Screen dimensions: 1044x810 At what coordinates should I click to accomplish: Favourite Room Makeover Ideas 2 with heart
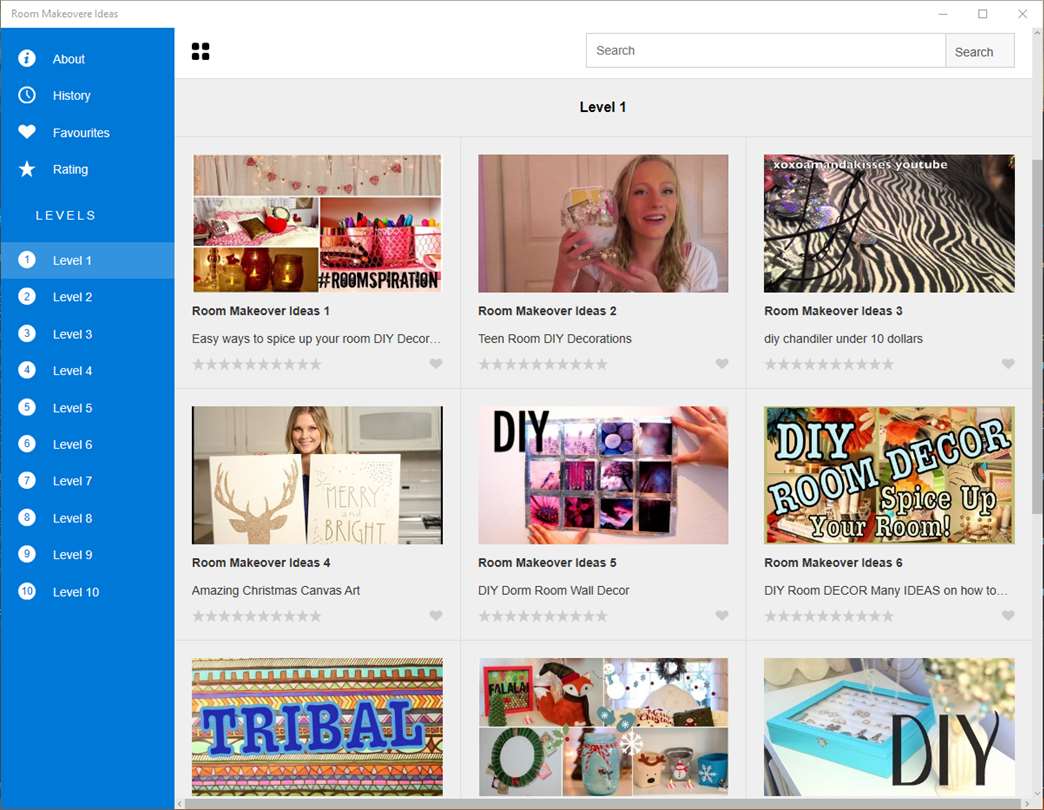(x=722, y=363)
